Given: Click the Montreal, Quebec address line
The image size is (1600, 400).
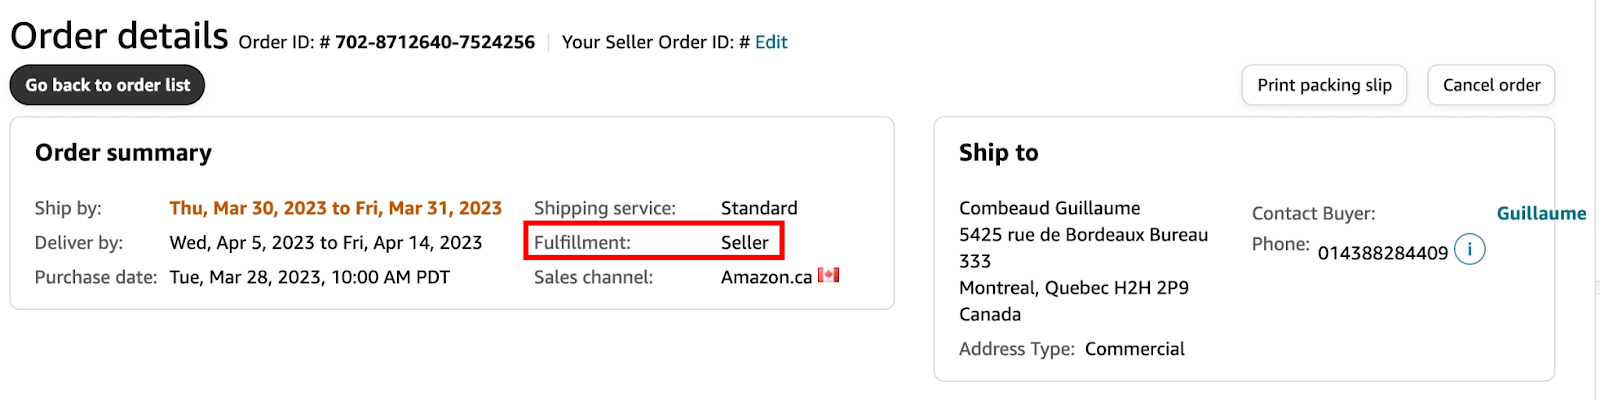Looking at the screenshot, I should click(x=1074, y=288).
